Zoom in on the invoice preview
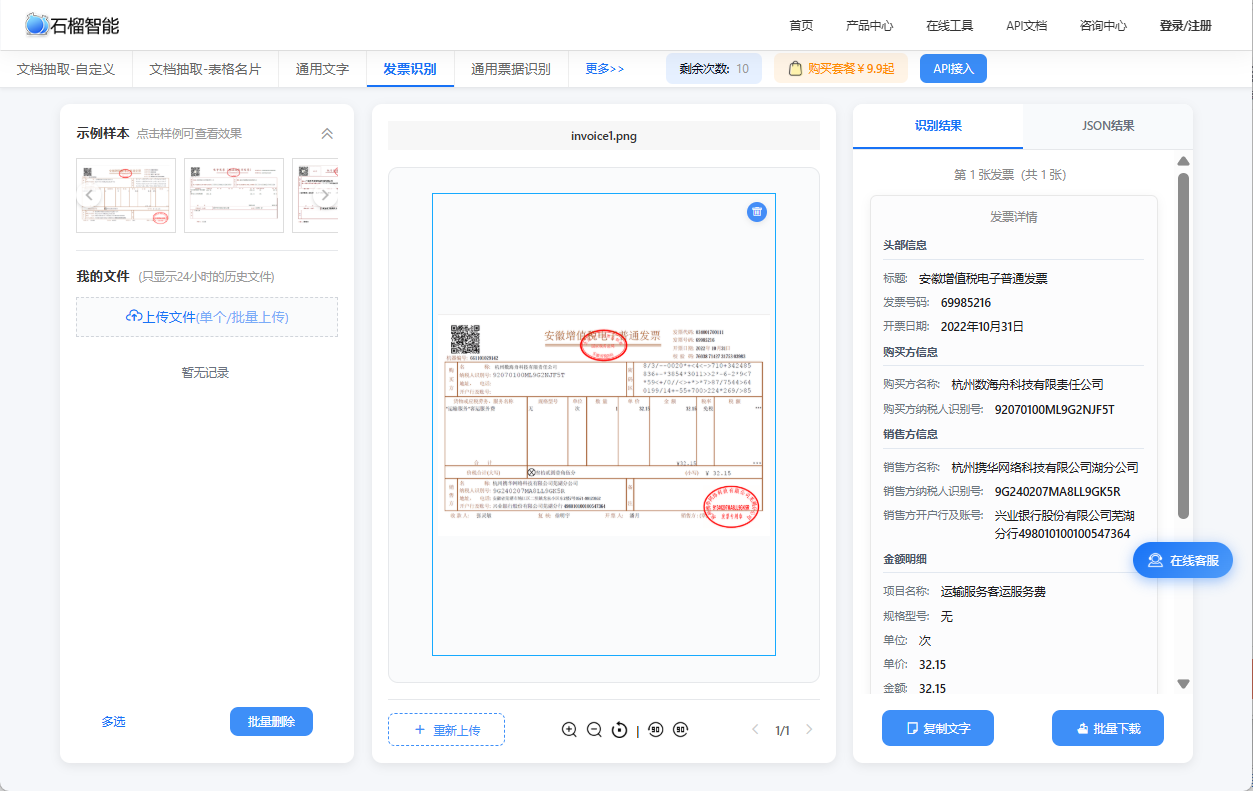The image size is (1253, 791). (x=569, y=730)
